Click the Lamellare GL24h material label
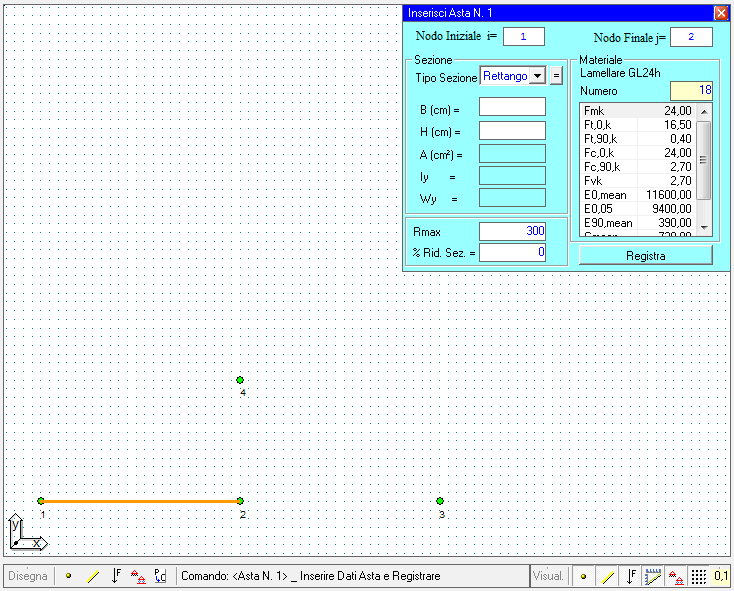 click(x=620, y=73)
